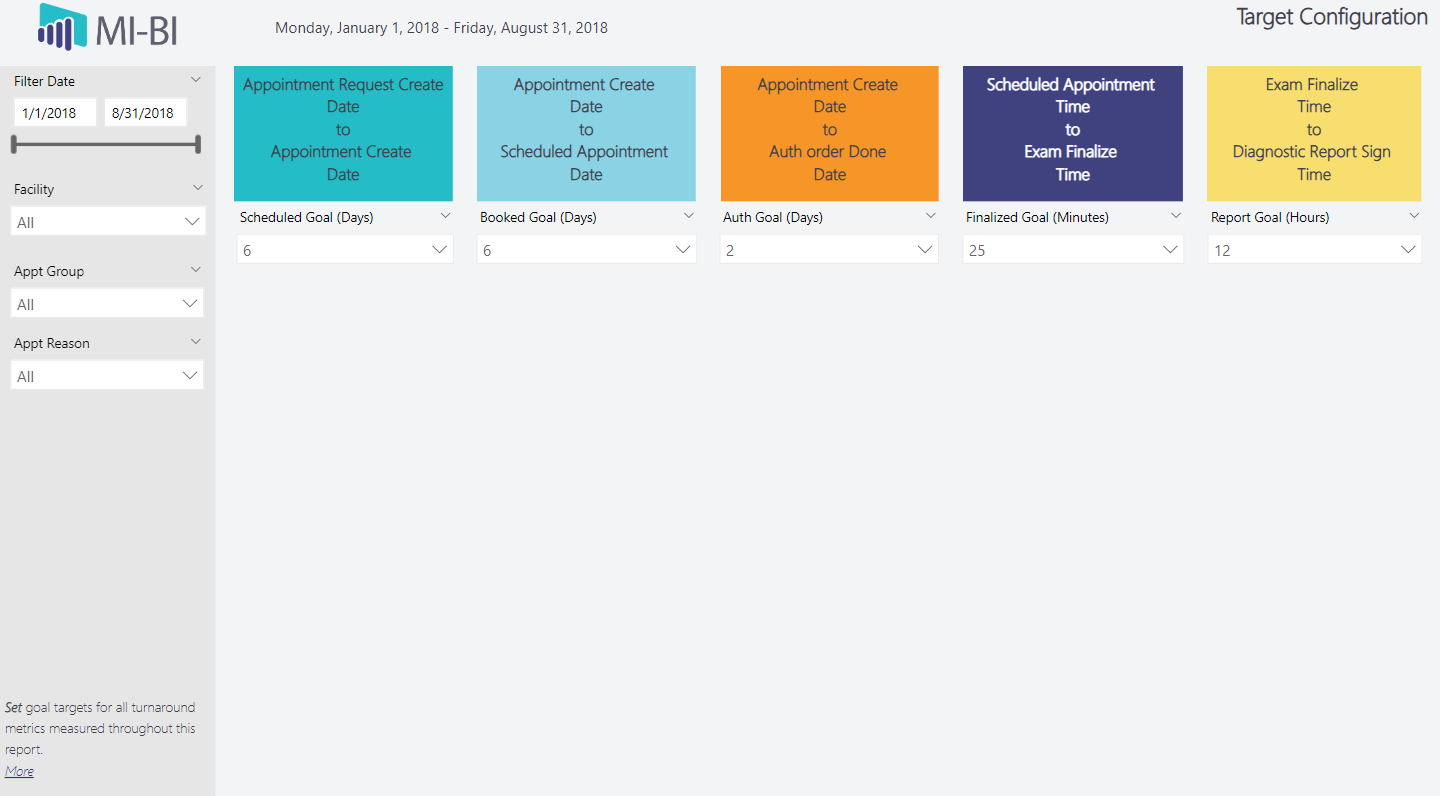
Task: Click the Report Goal (Hours) label
Action: (x=1270, y=217)
